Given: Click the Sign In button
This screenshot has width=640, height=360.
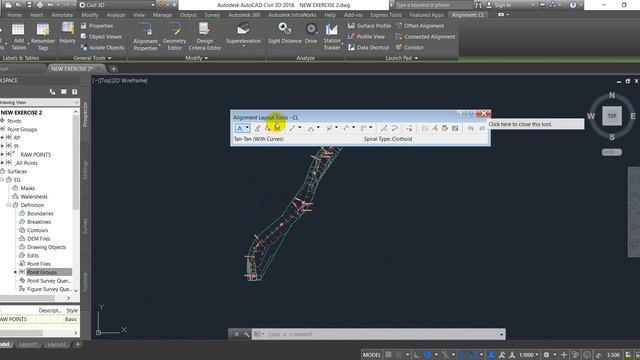Looking at the screenshot, I should 498,5.
